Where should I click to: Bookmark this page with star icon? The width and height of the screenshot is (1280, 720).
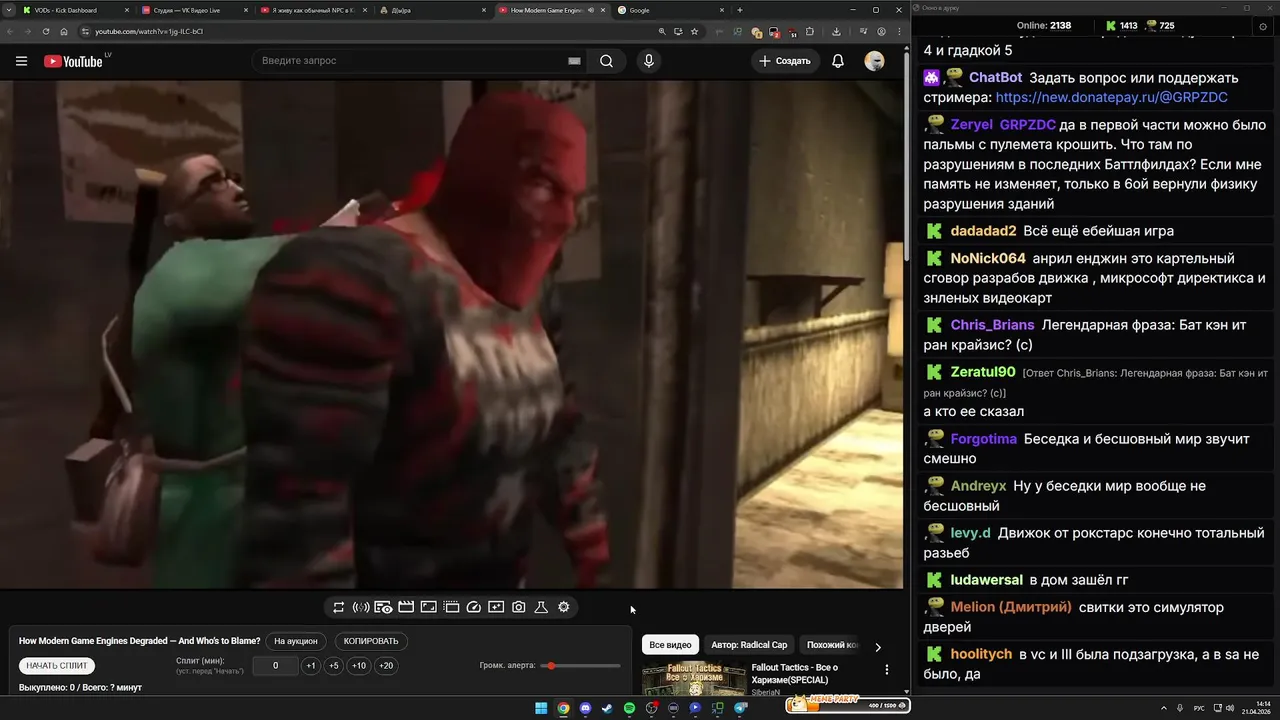click(694, 31)
